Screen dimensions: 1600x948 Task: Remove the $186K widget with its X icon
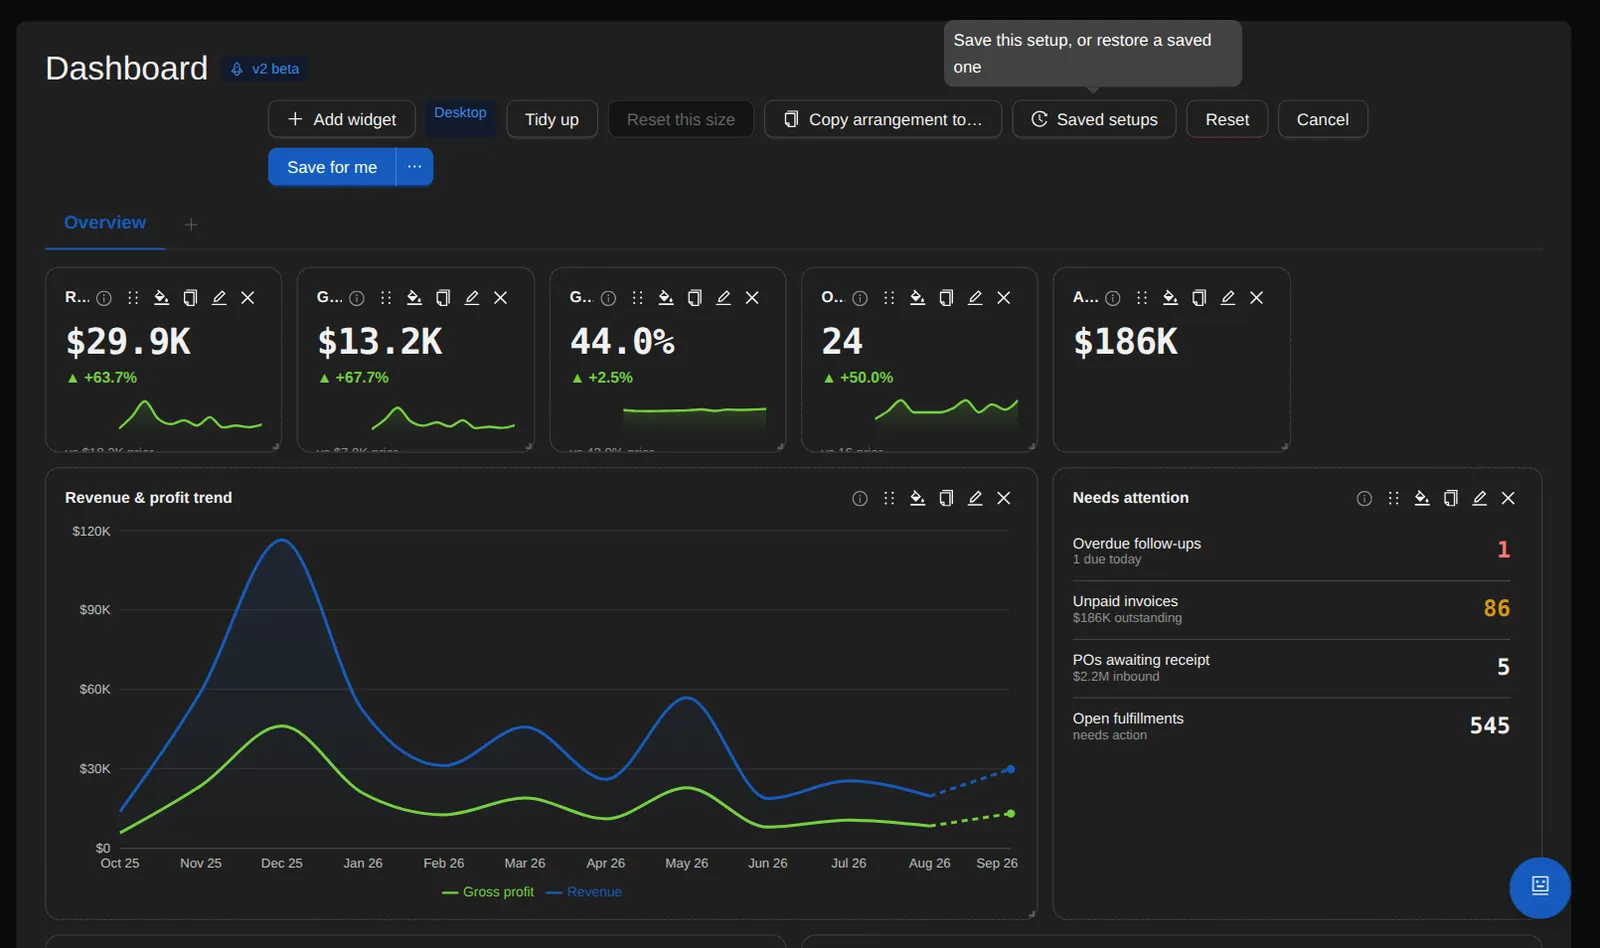pos(1257,298)
